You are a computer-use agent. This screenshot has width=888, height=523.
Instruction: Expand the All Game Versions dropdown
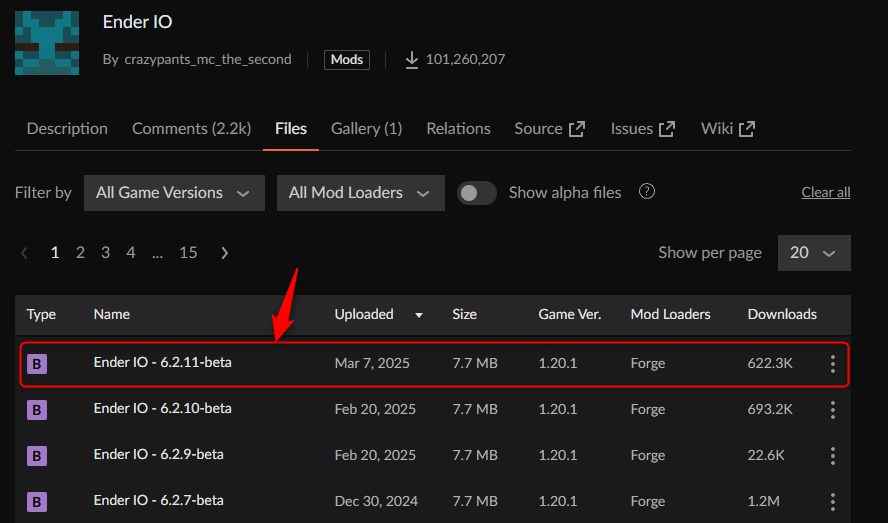tap(174, 193)
